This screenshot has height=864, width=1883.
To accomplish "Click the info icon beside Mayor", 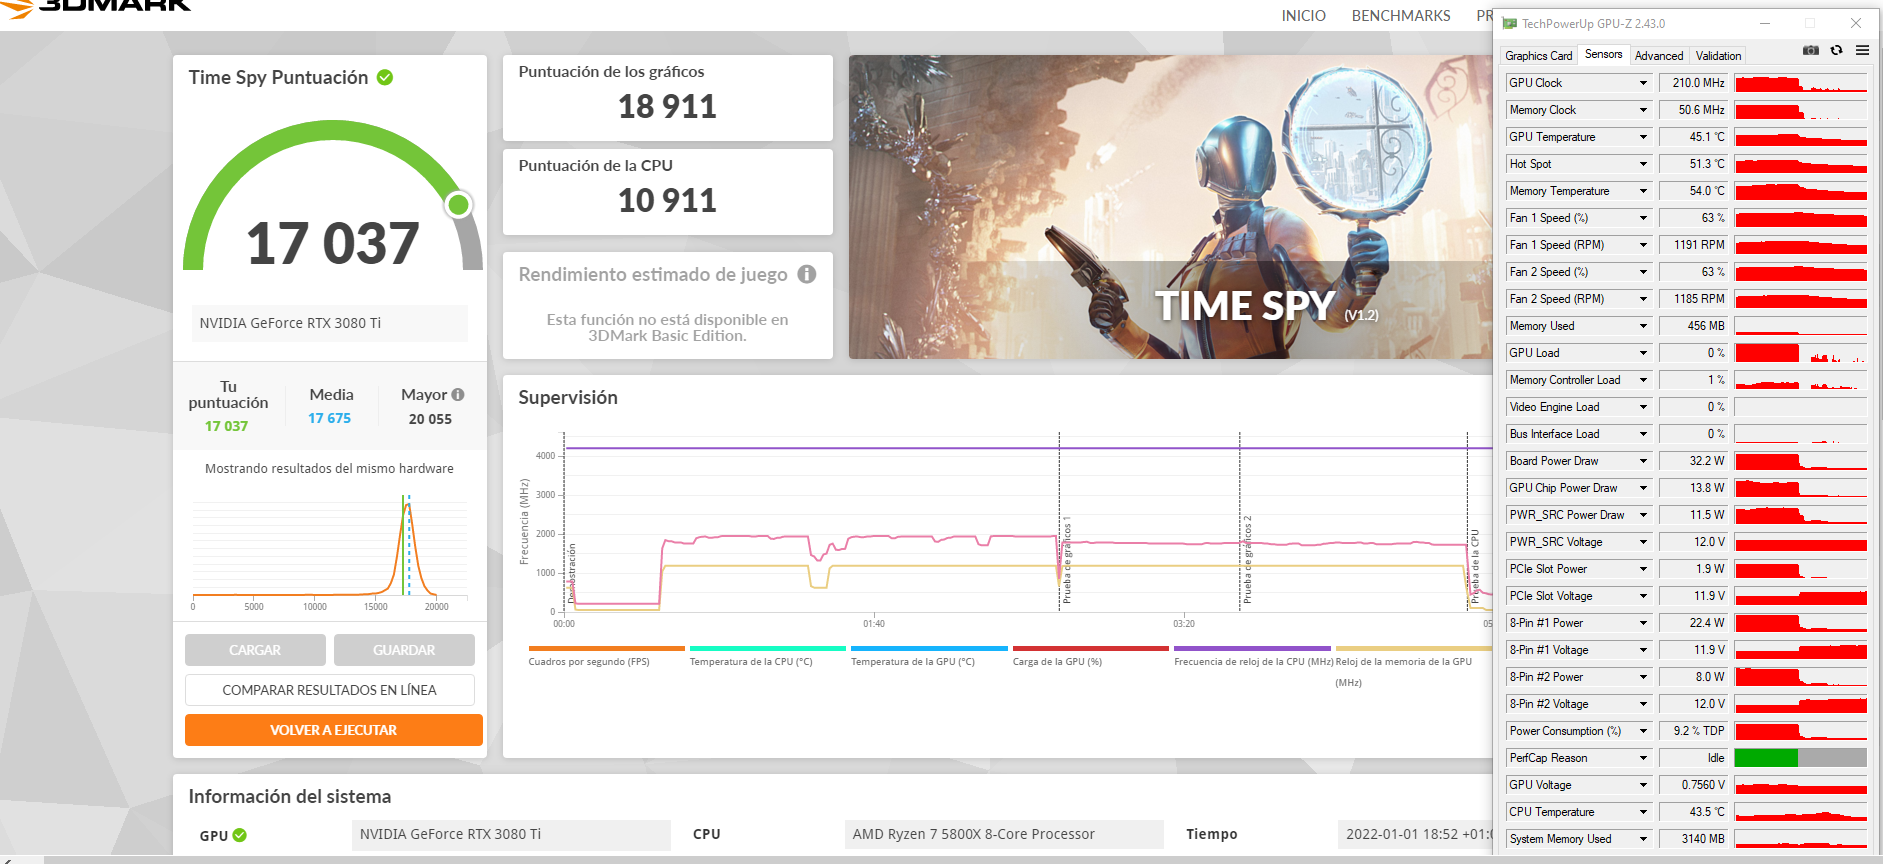I will 458,395.
